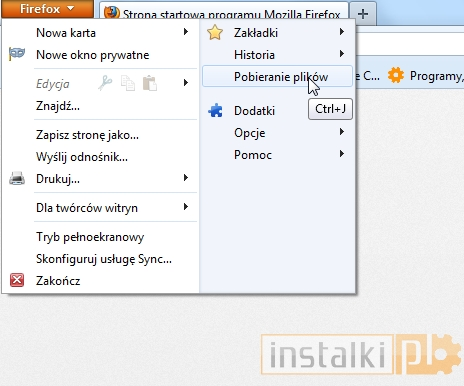
Task: Click the Copy icon in Edycja row
Action: point(128,83)
